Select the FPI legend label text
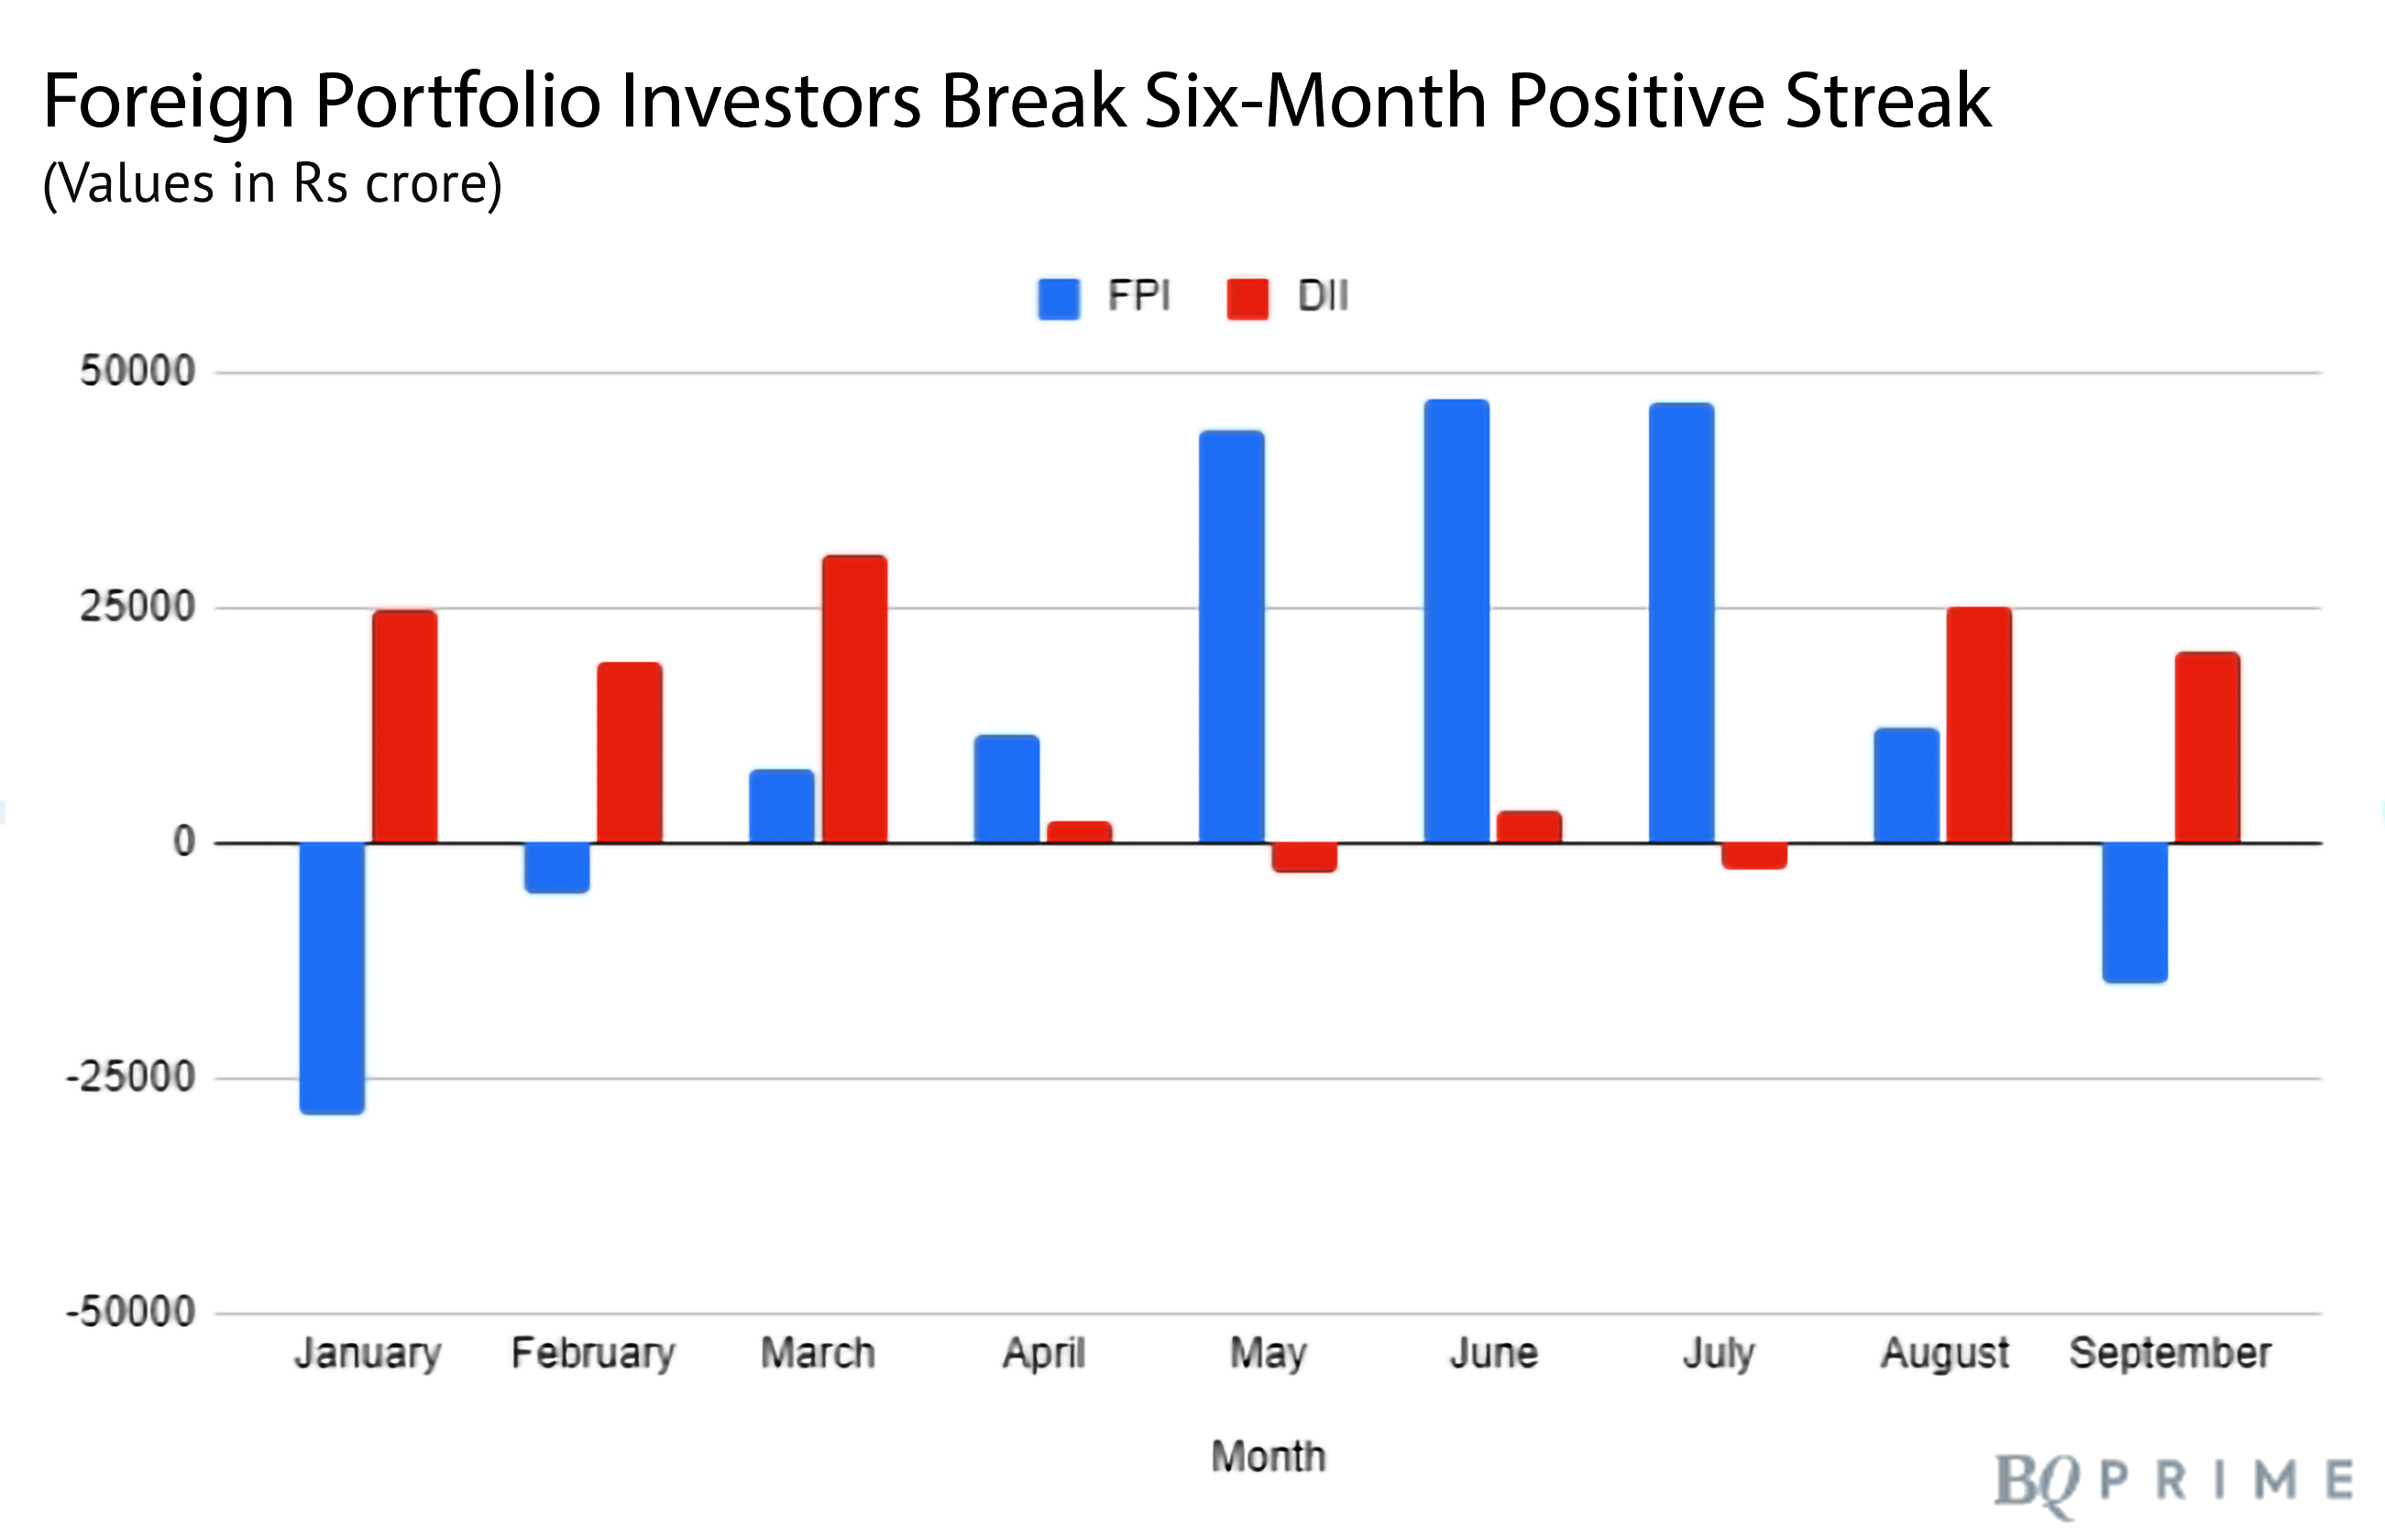Image resolution: width=2385 pixels, height=1540 pixels. click(x=1138, y=296)
